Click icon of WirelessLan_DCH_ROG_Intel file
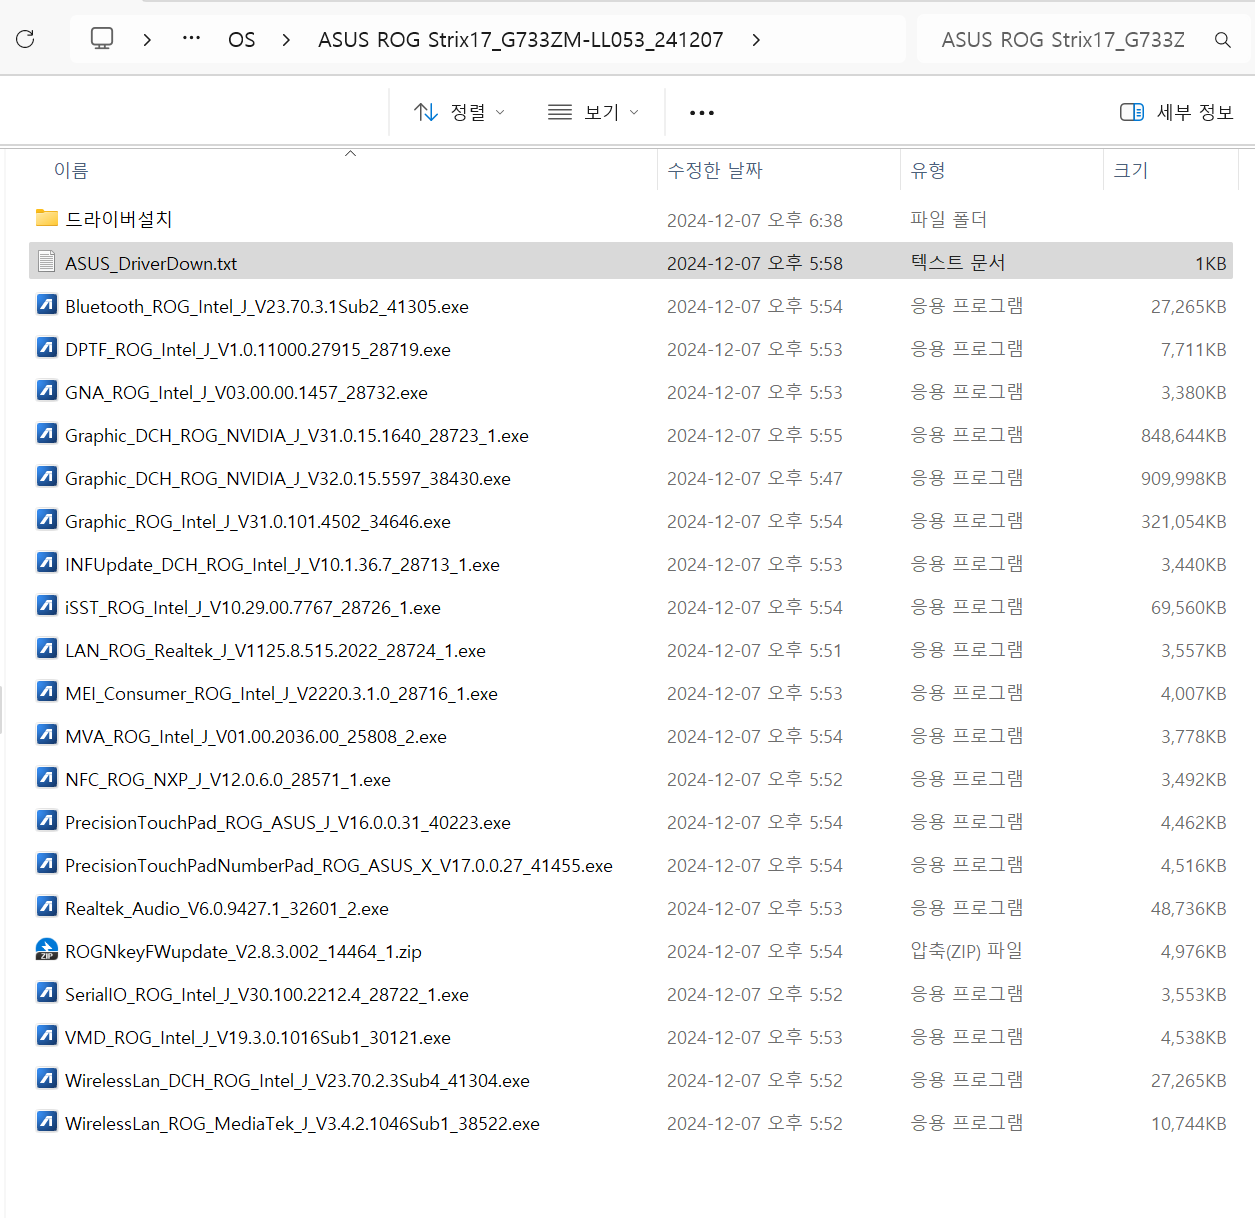 tap(47, 1079)
